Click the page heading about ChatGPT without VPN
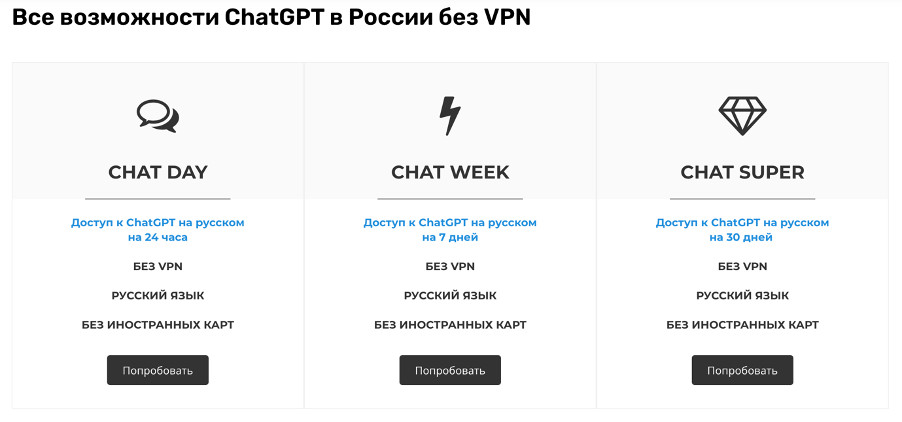This screenshot has width=902, height=422. coord(271,18)
